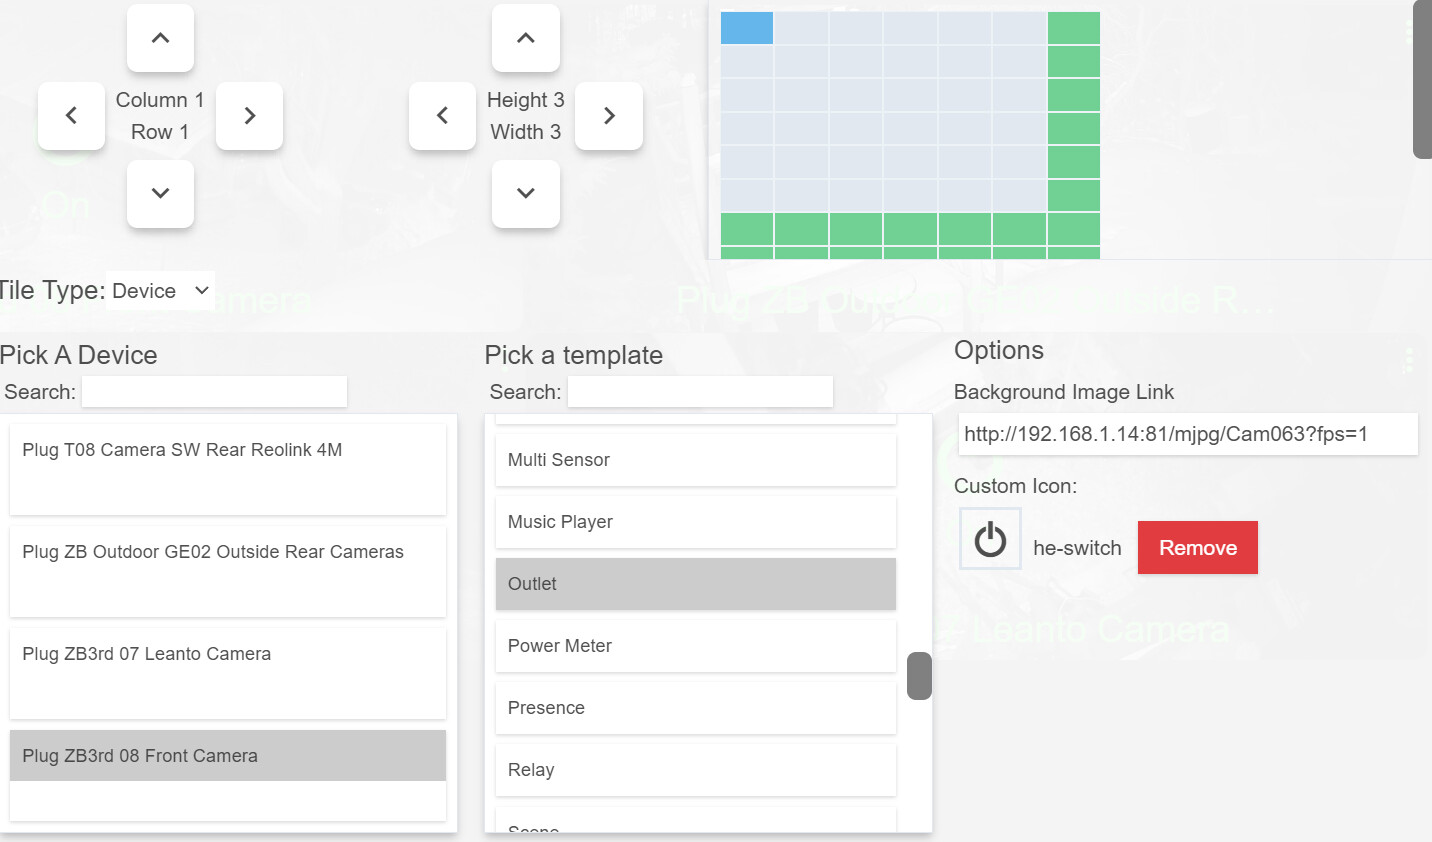This screenshot has height=842, width=1432.
Task: Click the template list scrollbar handle
Action: pyautogui.click(x=919, y=676)
